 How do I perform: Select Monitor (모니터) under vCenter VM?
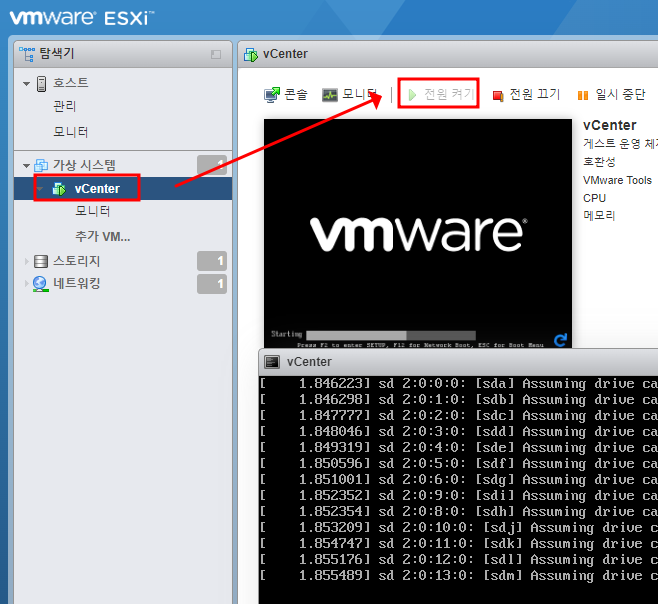(93, 211)
